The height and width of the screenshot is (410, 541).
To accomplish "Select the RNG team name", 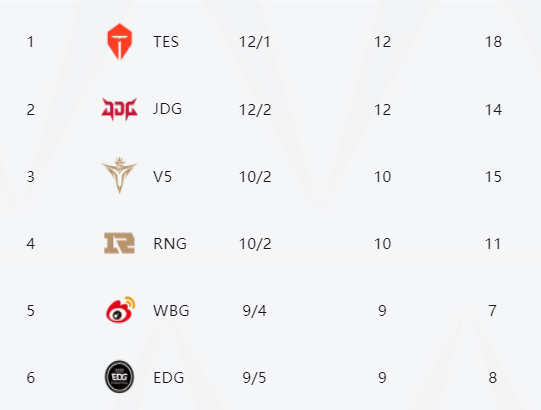I will pyautogui.click(x=170, y=244).
